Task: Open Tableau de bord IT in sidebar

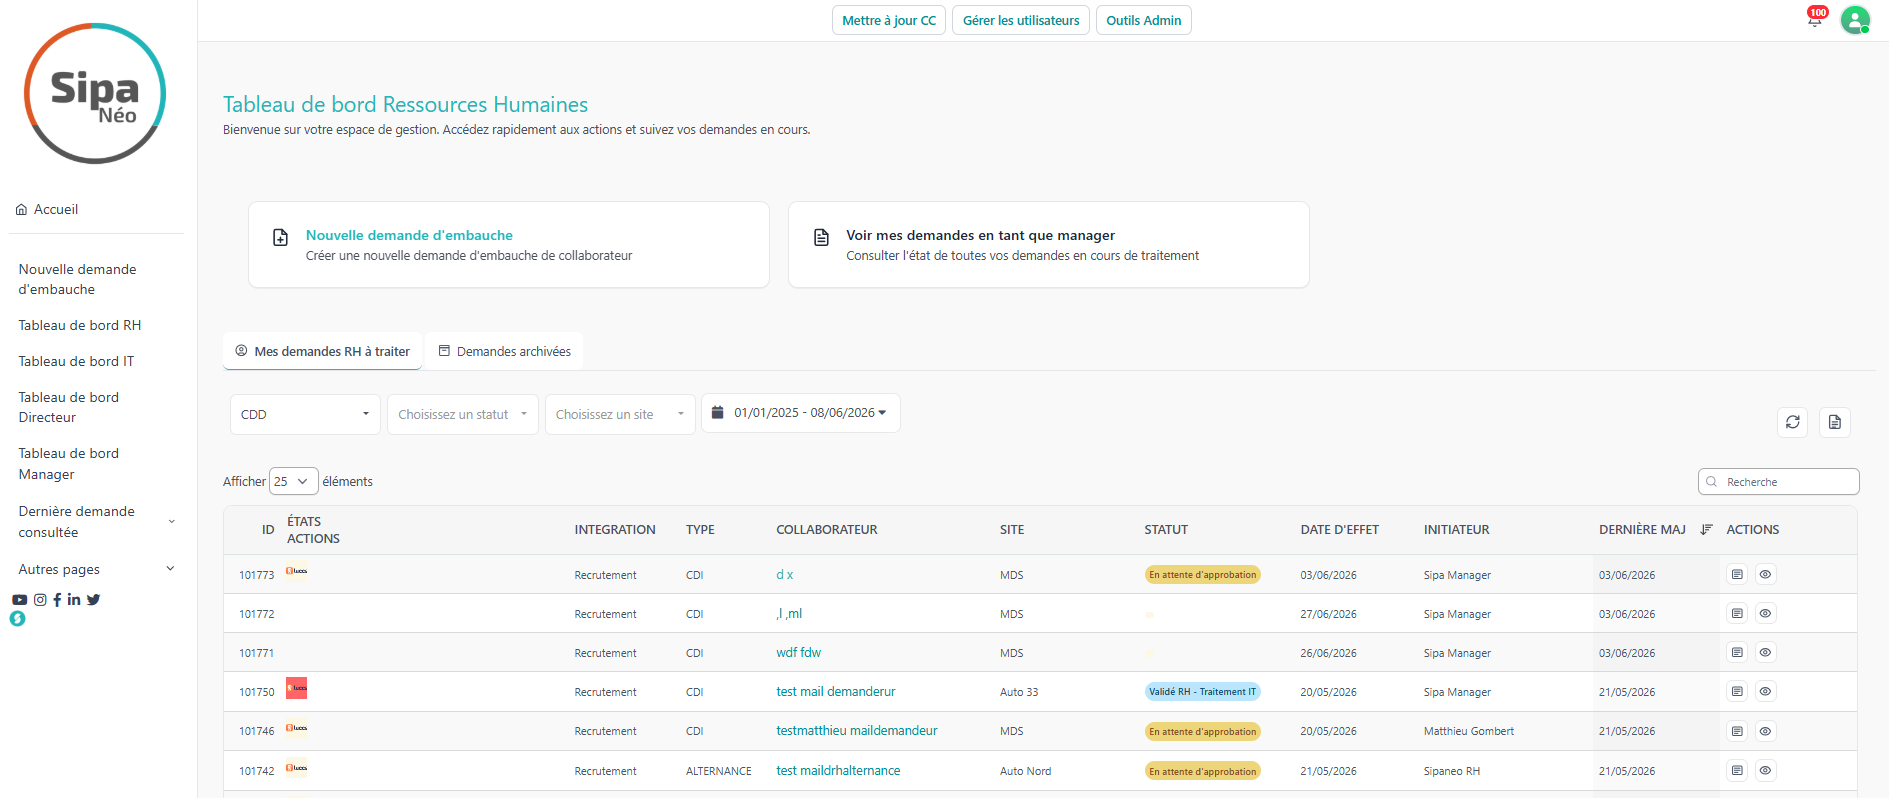Action: 76,361
